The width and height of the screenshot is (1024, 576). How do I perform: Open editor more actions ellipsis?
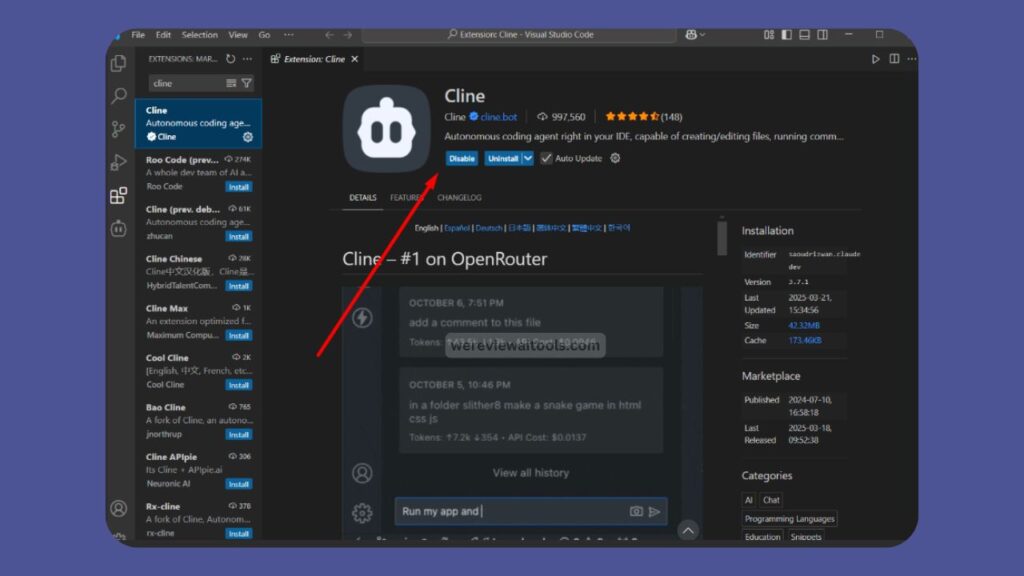coord(912,59)
